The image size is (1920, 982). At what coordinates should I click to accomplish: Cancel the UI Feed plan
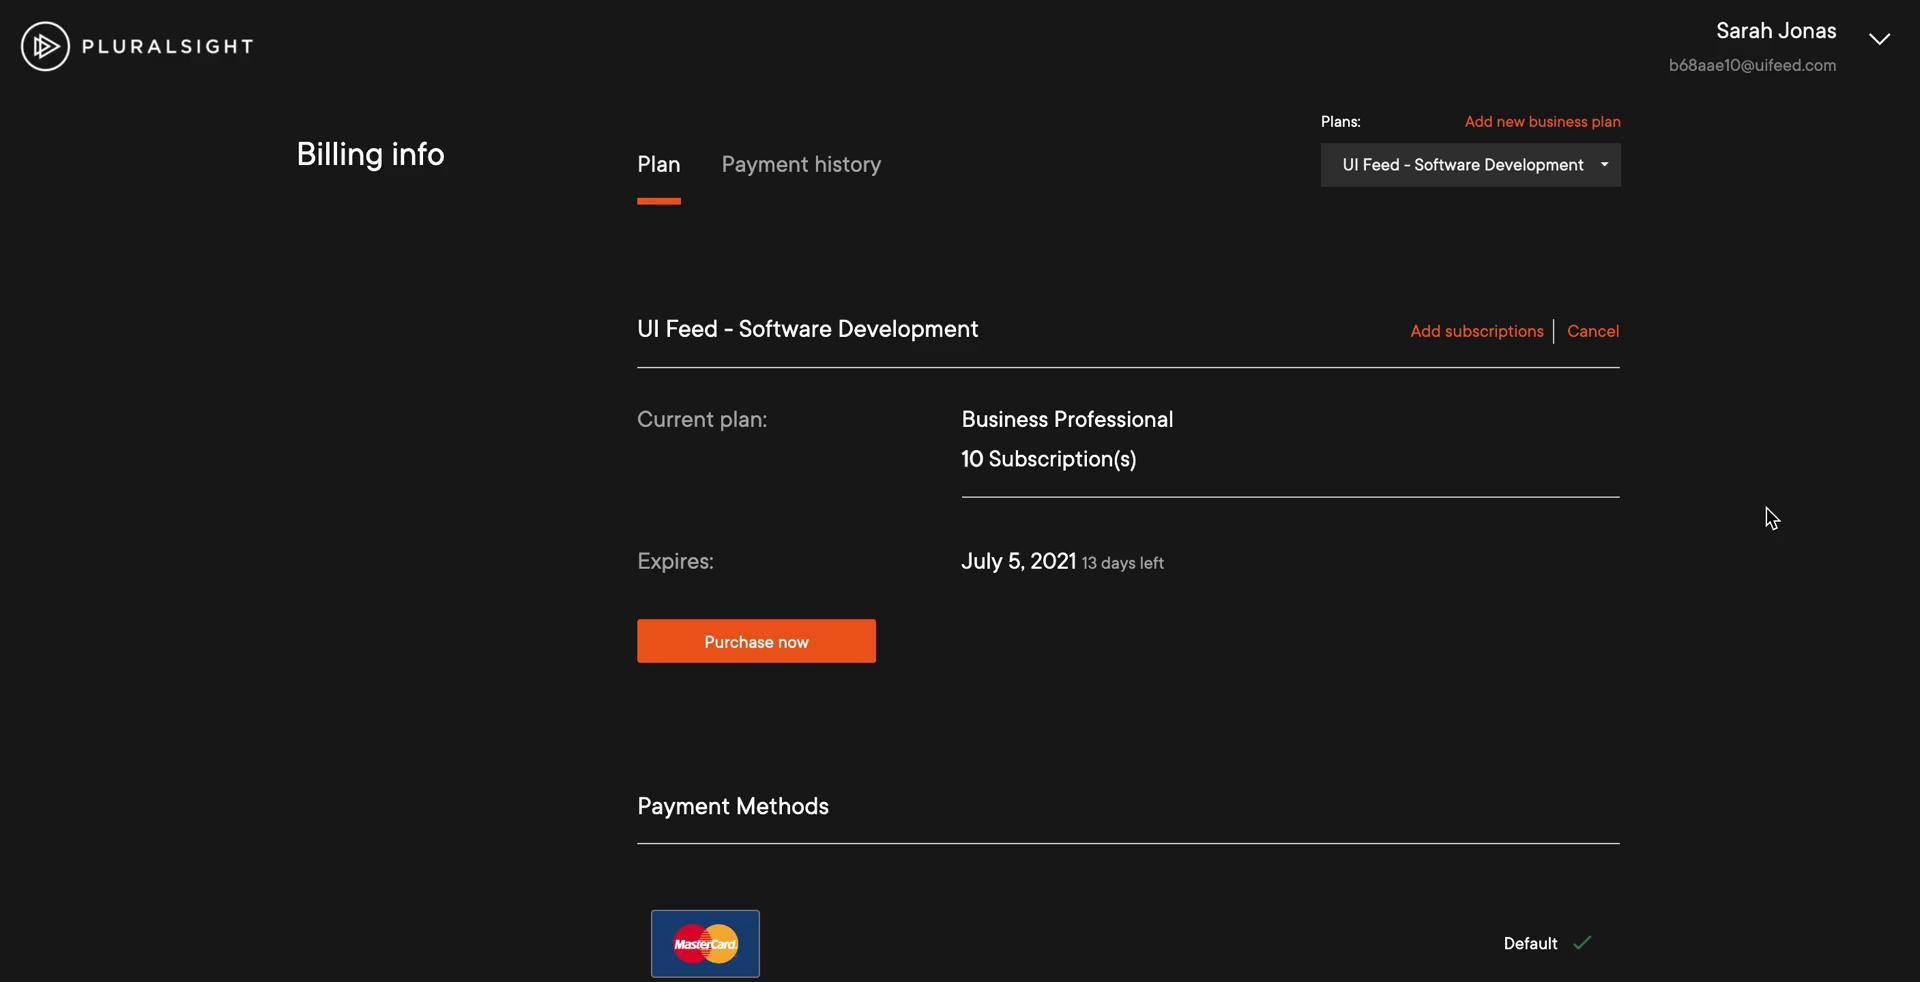click(1592, 331)
